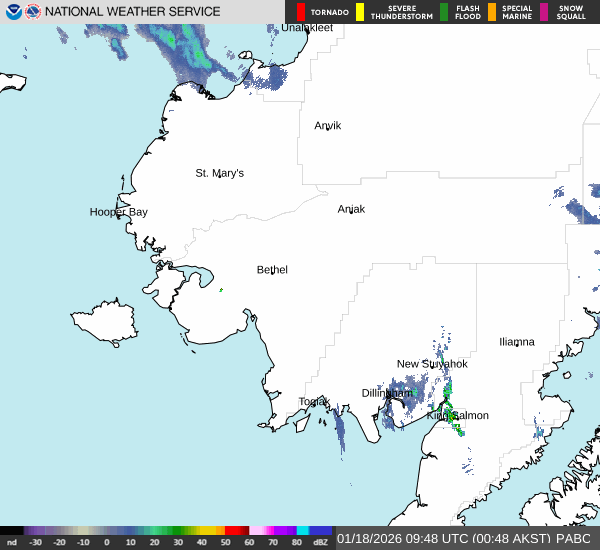Click the Togiak map label
600x550 pixels.
pos(314,402)
